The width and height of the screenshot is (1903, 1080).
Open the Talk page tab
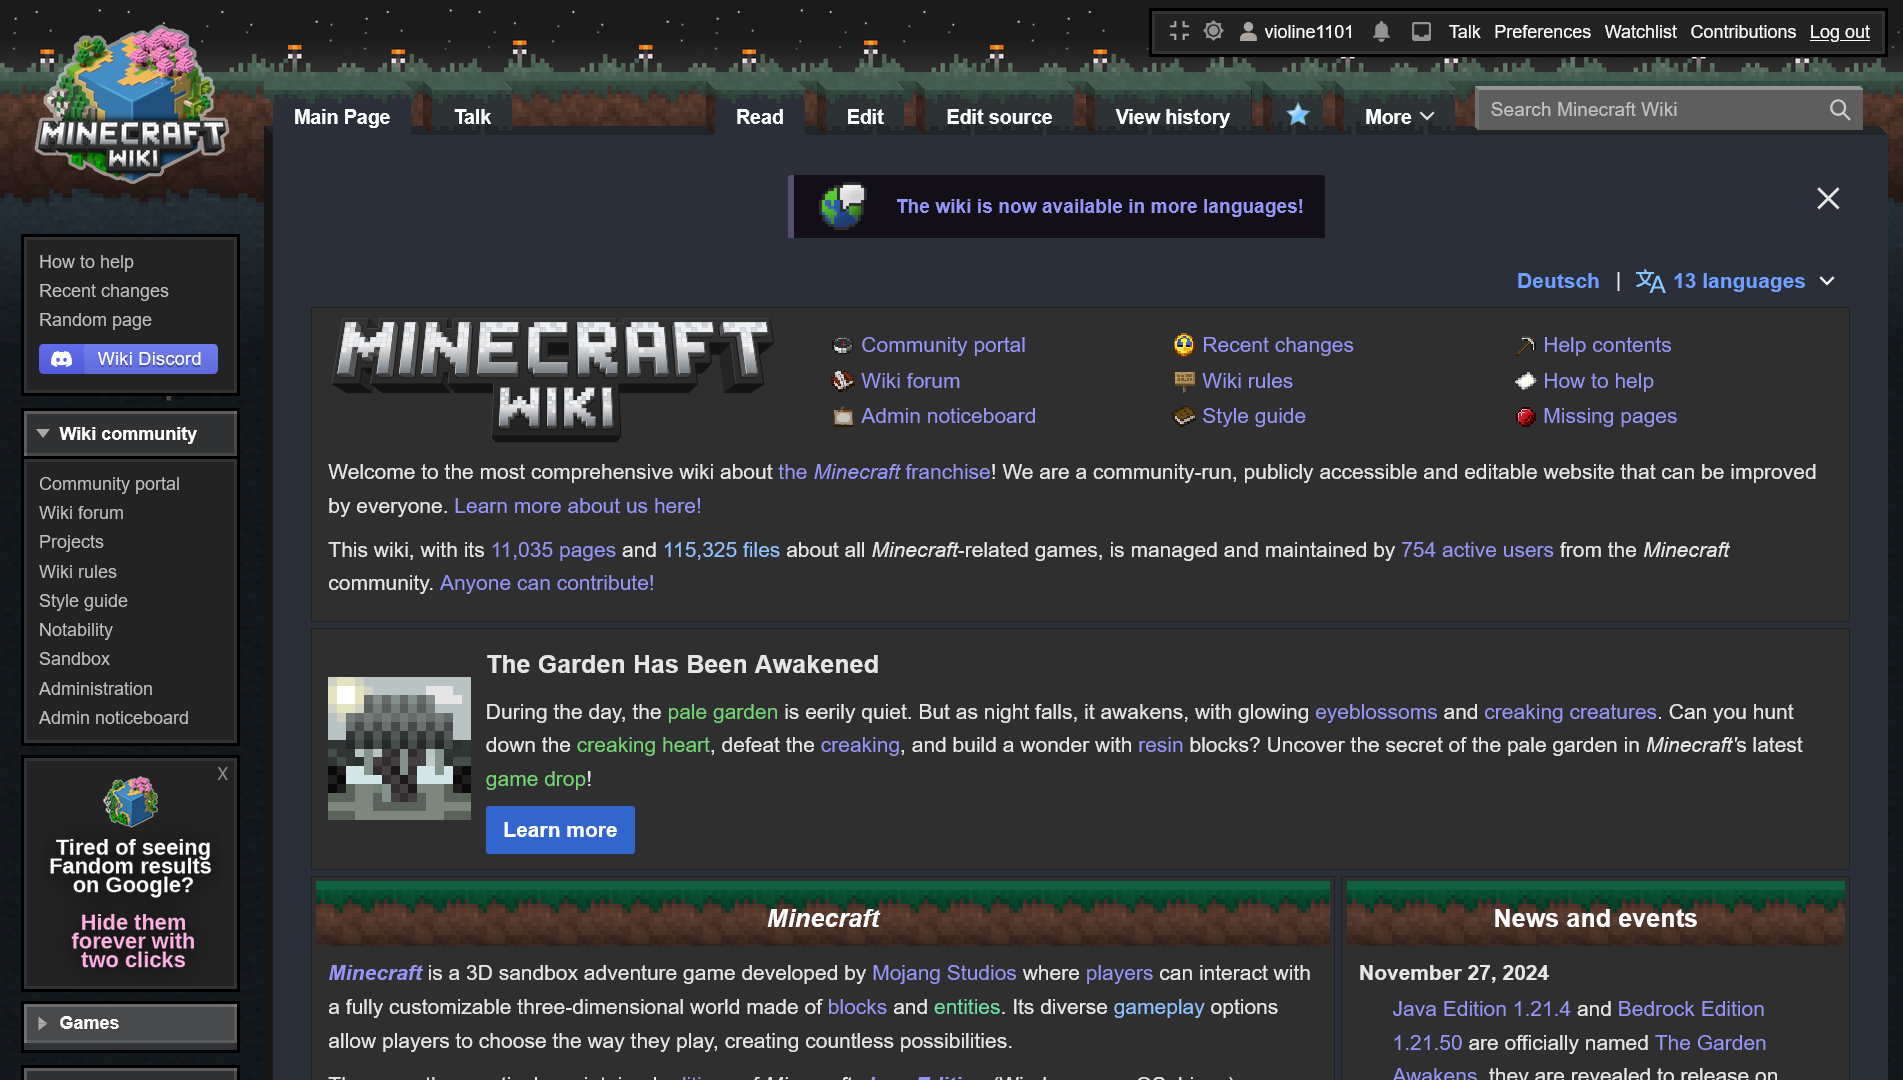point(472,117)
